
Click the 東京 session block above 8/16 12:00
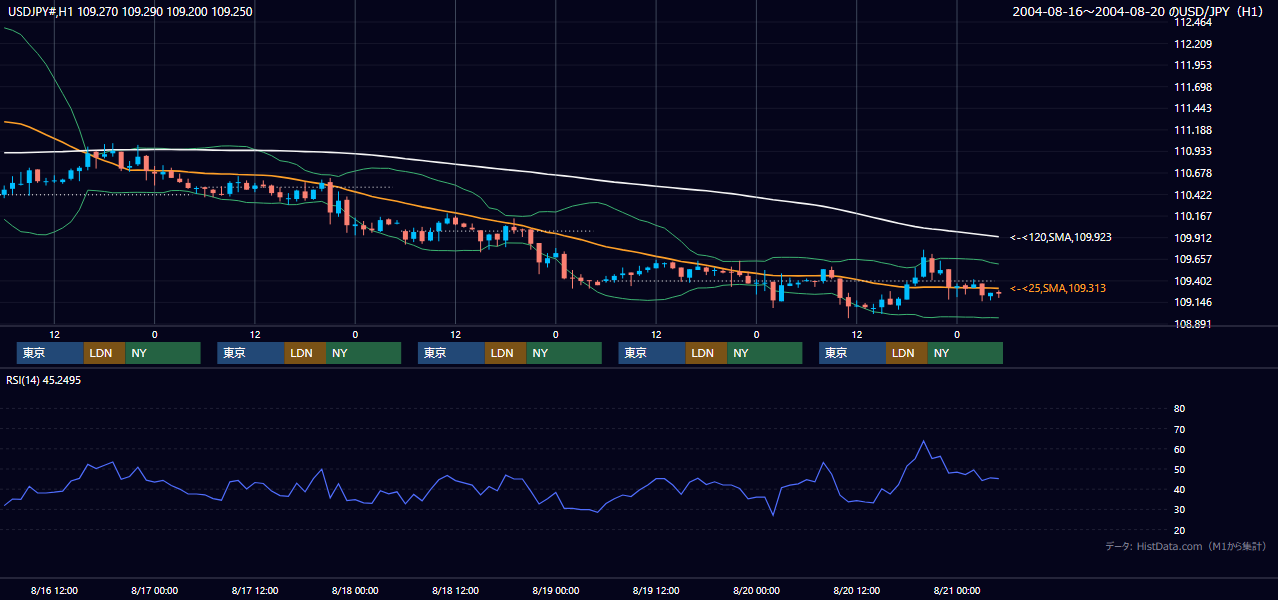coord(50,353)
